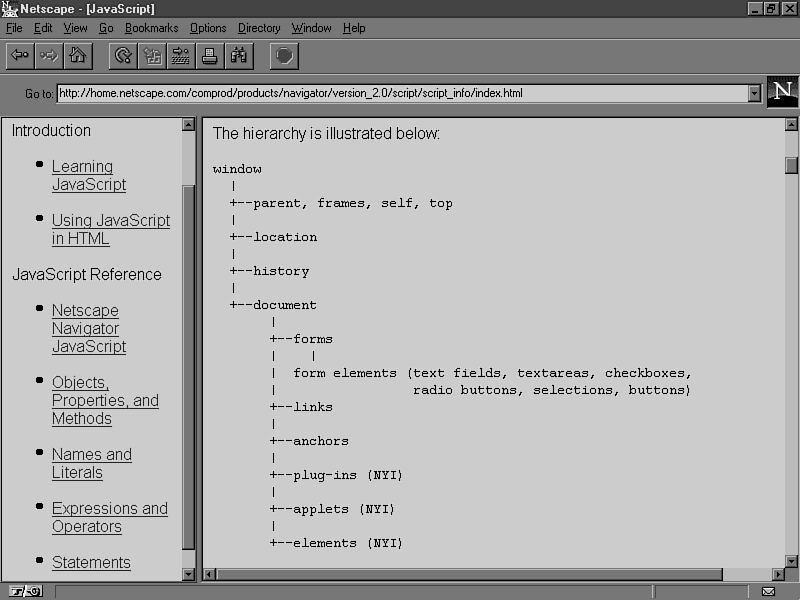Click the main frame's vertical scrollbar down arrow

coord(791,561)
